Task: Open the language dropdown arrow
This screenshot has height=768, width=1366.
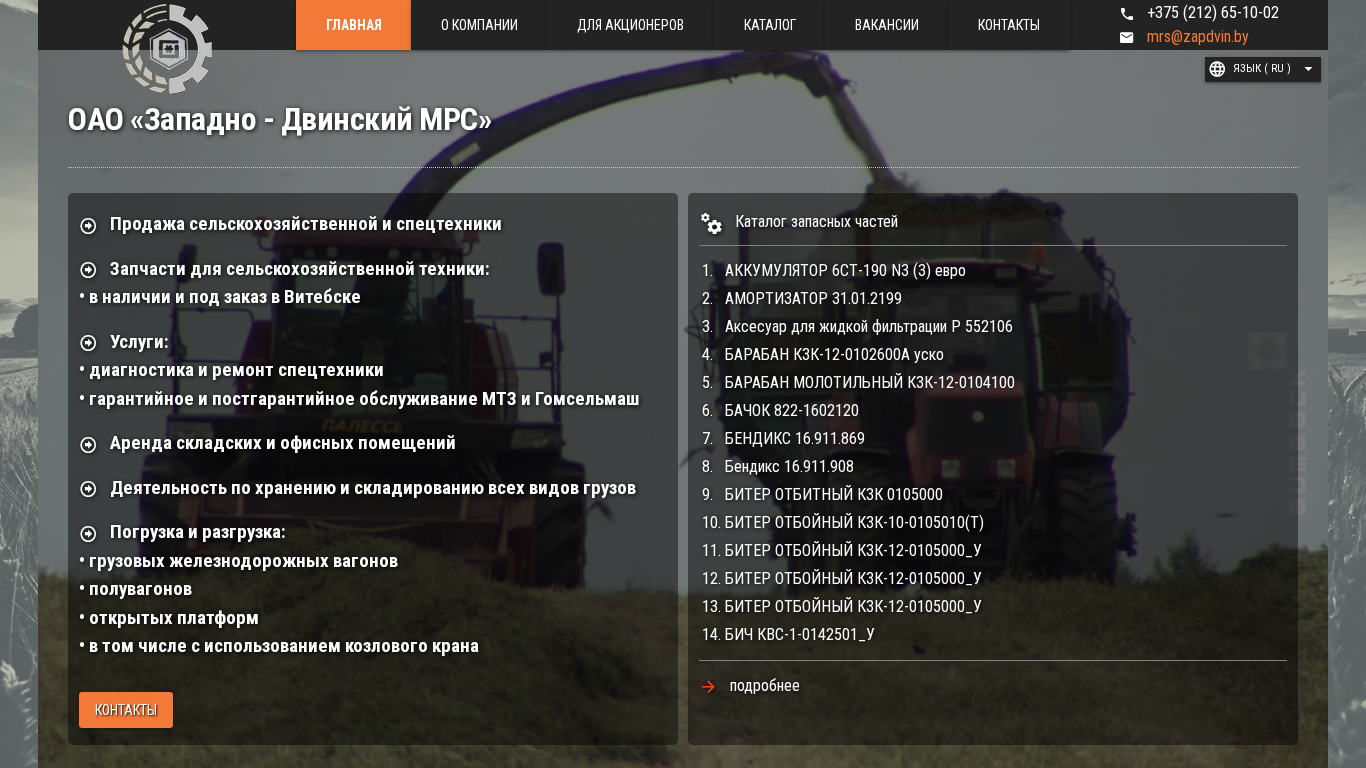Action: [x=1307, y=69]
